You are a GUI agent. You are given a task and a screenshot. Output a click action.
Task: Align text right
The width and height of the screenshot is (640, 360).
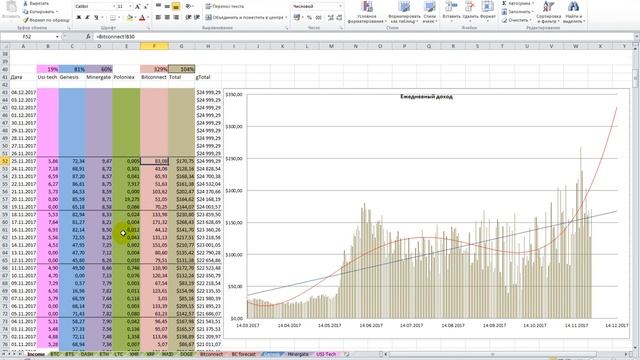176,18
